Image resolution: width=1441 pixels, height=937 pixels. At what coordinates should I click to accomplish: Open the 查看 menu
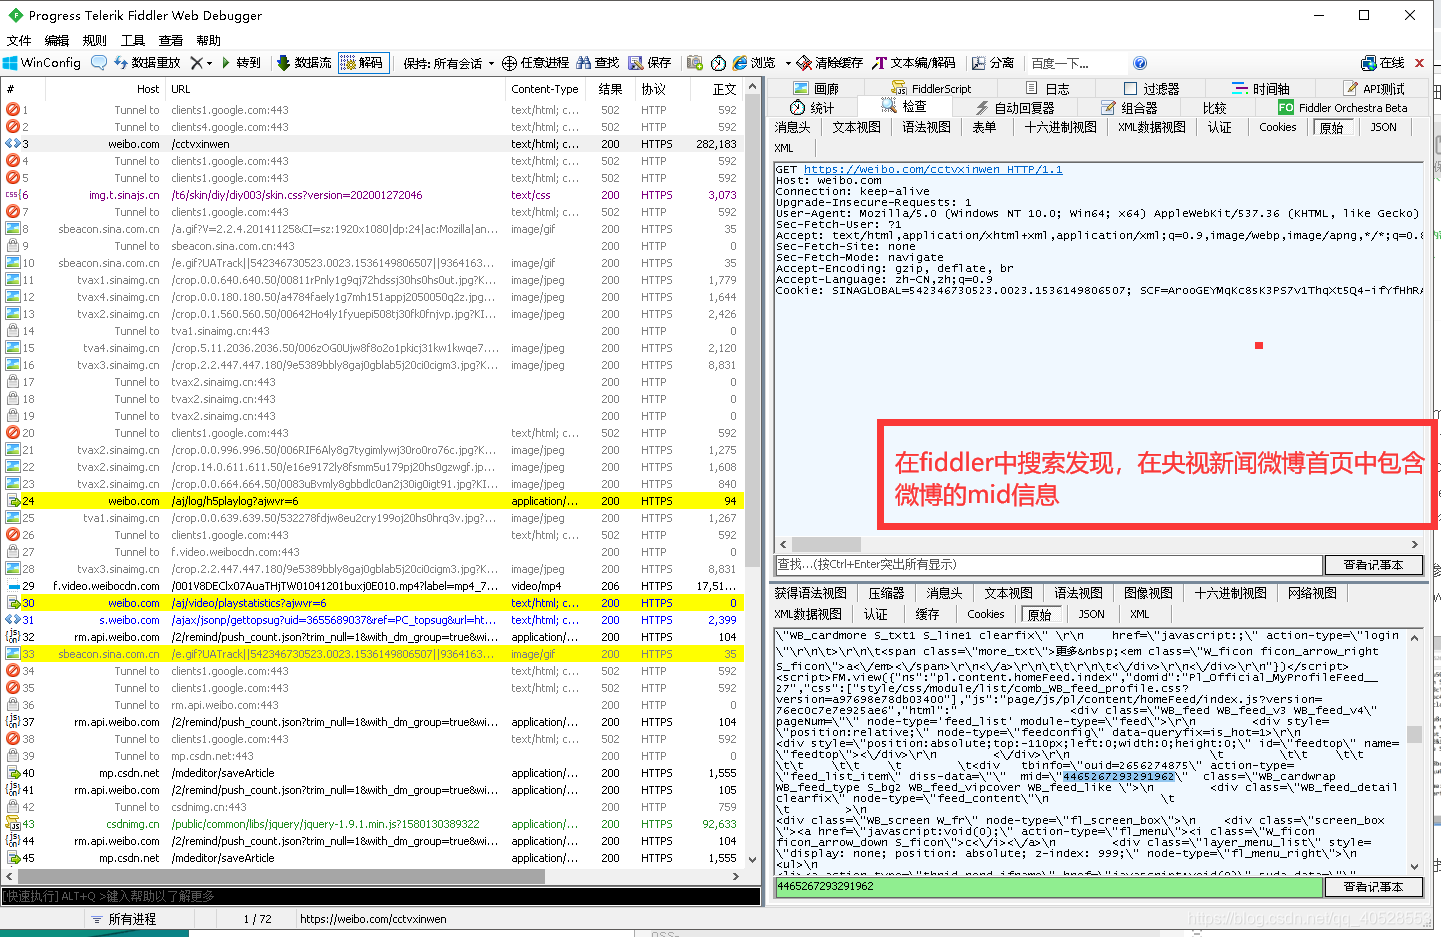pos(171,40)
